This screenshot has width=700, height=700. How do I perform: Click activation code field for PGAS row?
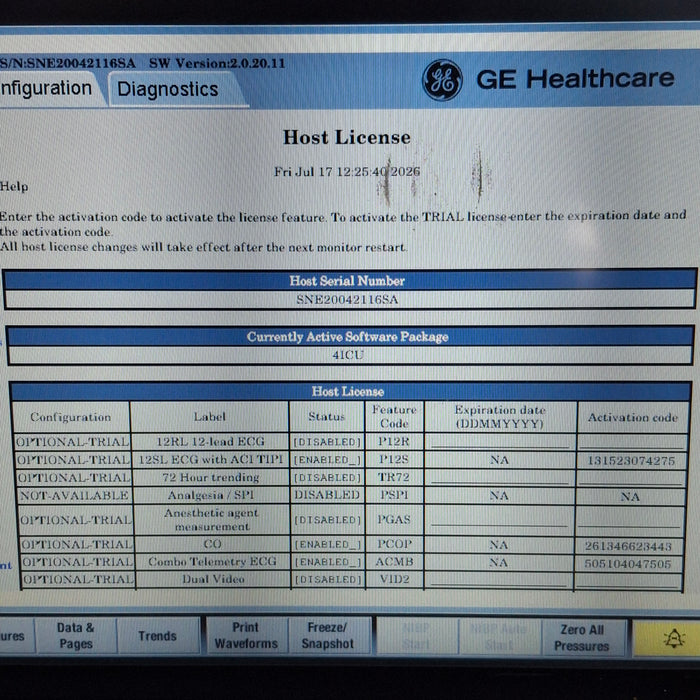pos(629,520)
